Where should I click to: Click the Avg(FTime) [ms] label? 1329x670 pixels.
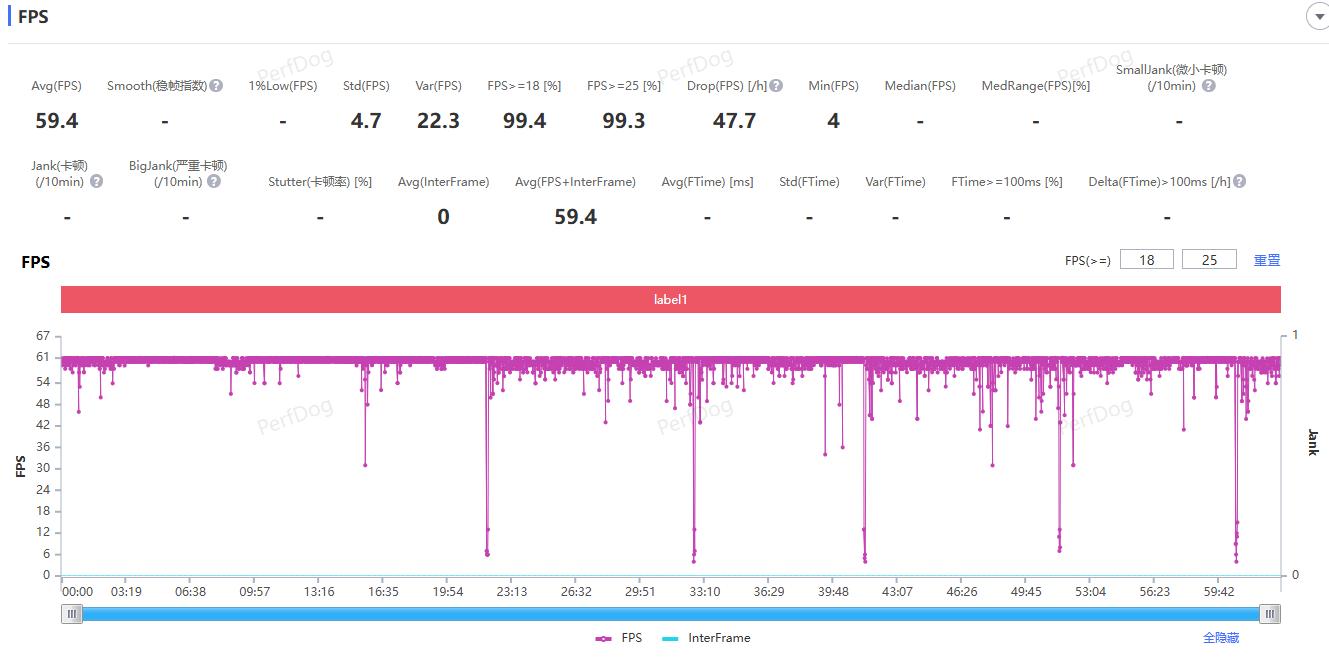click(707, 182)
